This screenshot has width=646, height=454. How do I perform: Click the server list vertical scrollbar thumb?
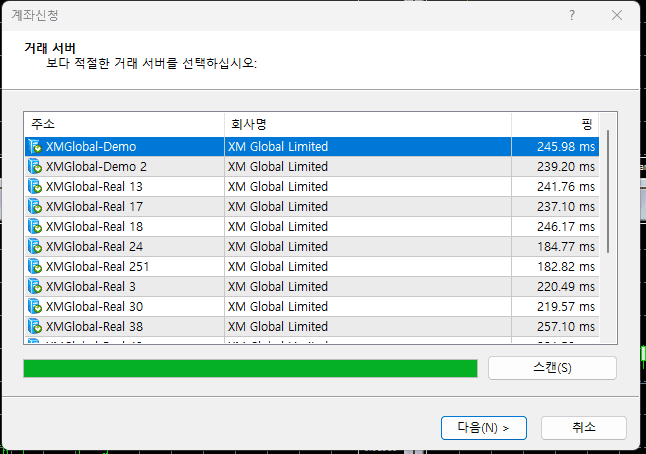click(608, 192)
